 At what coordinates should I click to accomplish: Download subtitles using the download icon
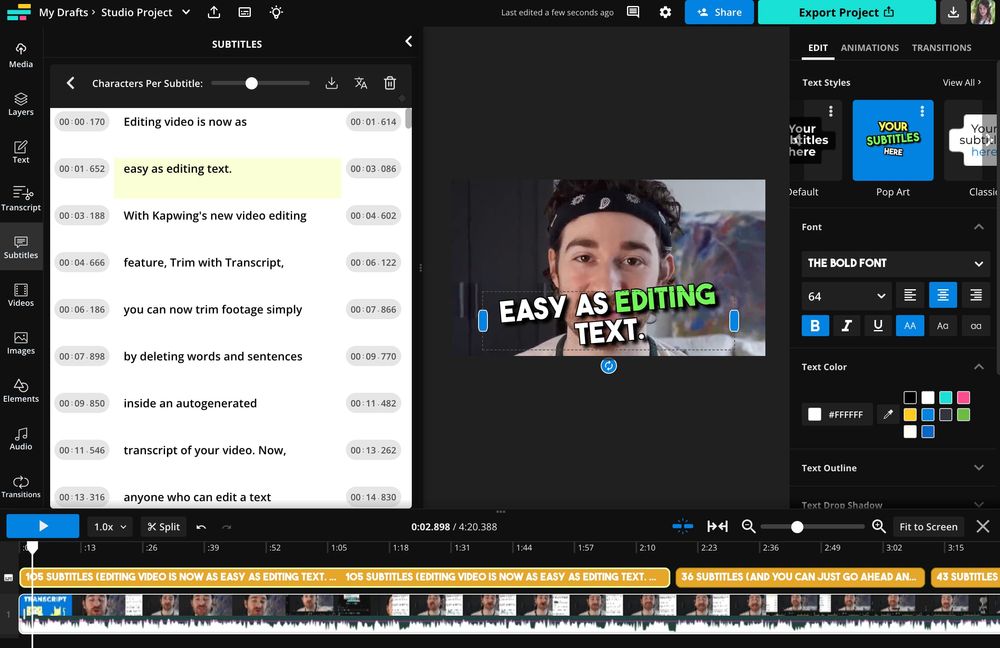[x=331, y=83]
